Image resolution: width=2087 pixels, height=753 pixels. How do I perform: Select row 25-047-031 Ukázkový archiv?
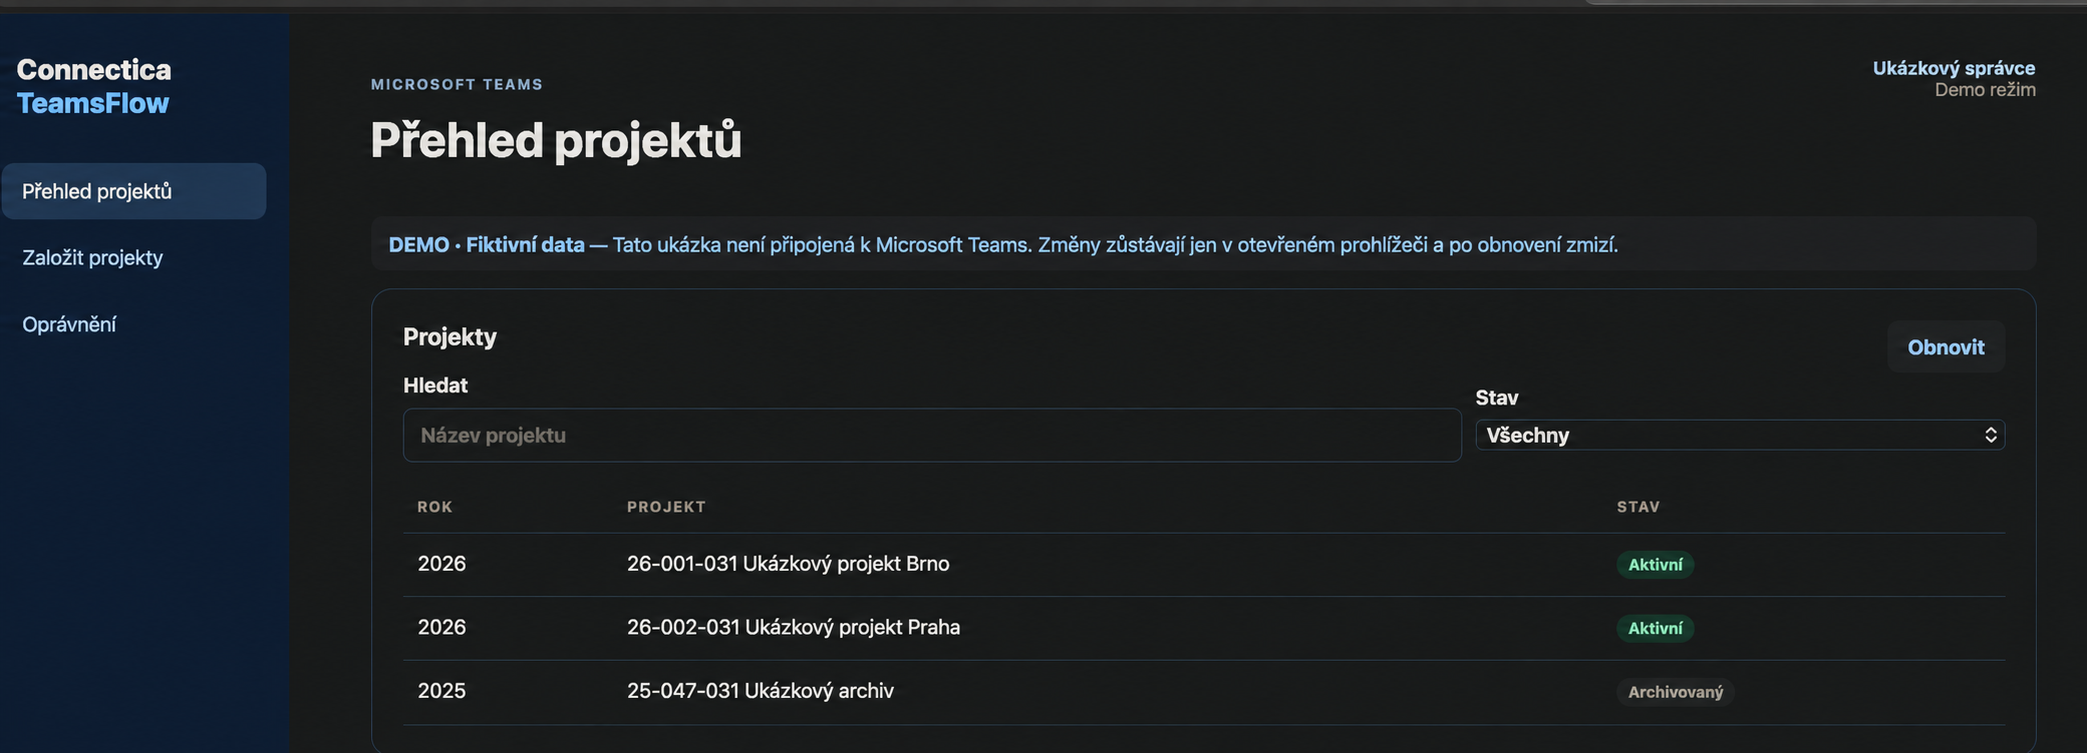pyautogui.click(x=1204, y=692)
